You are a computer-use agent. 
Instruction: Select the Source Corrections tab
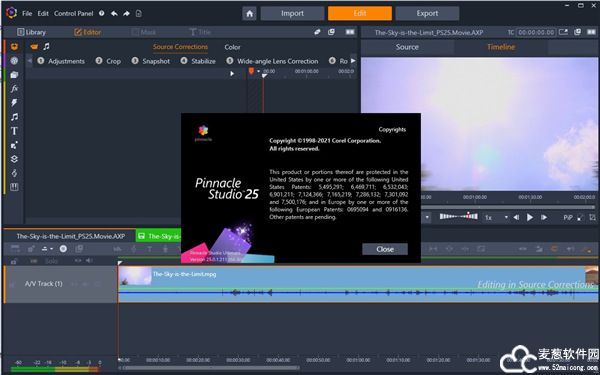coord(180,47)
